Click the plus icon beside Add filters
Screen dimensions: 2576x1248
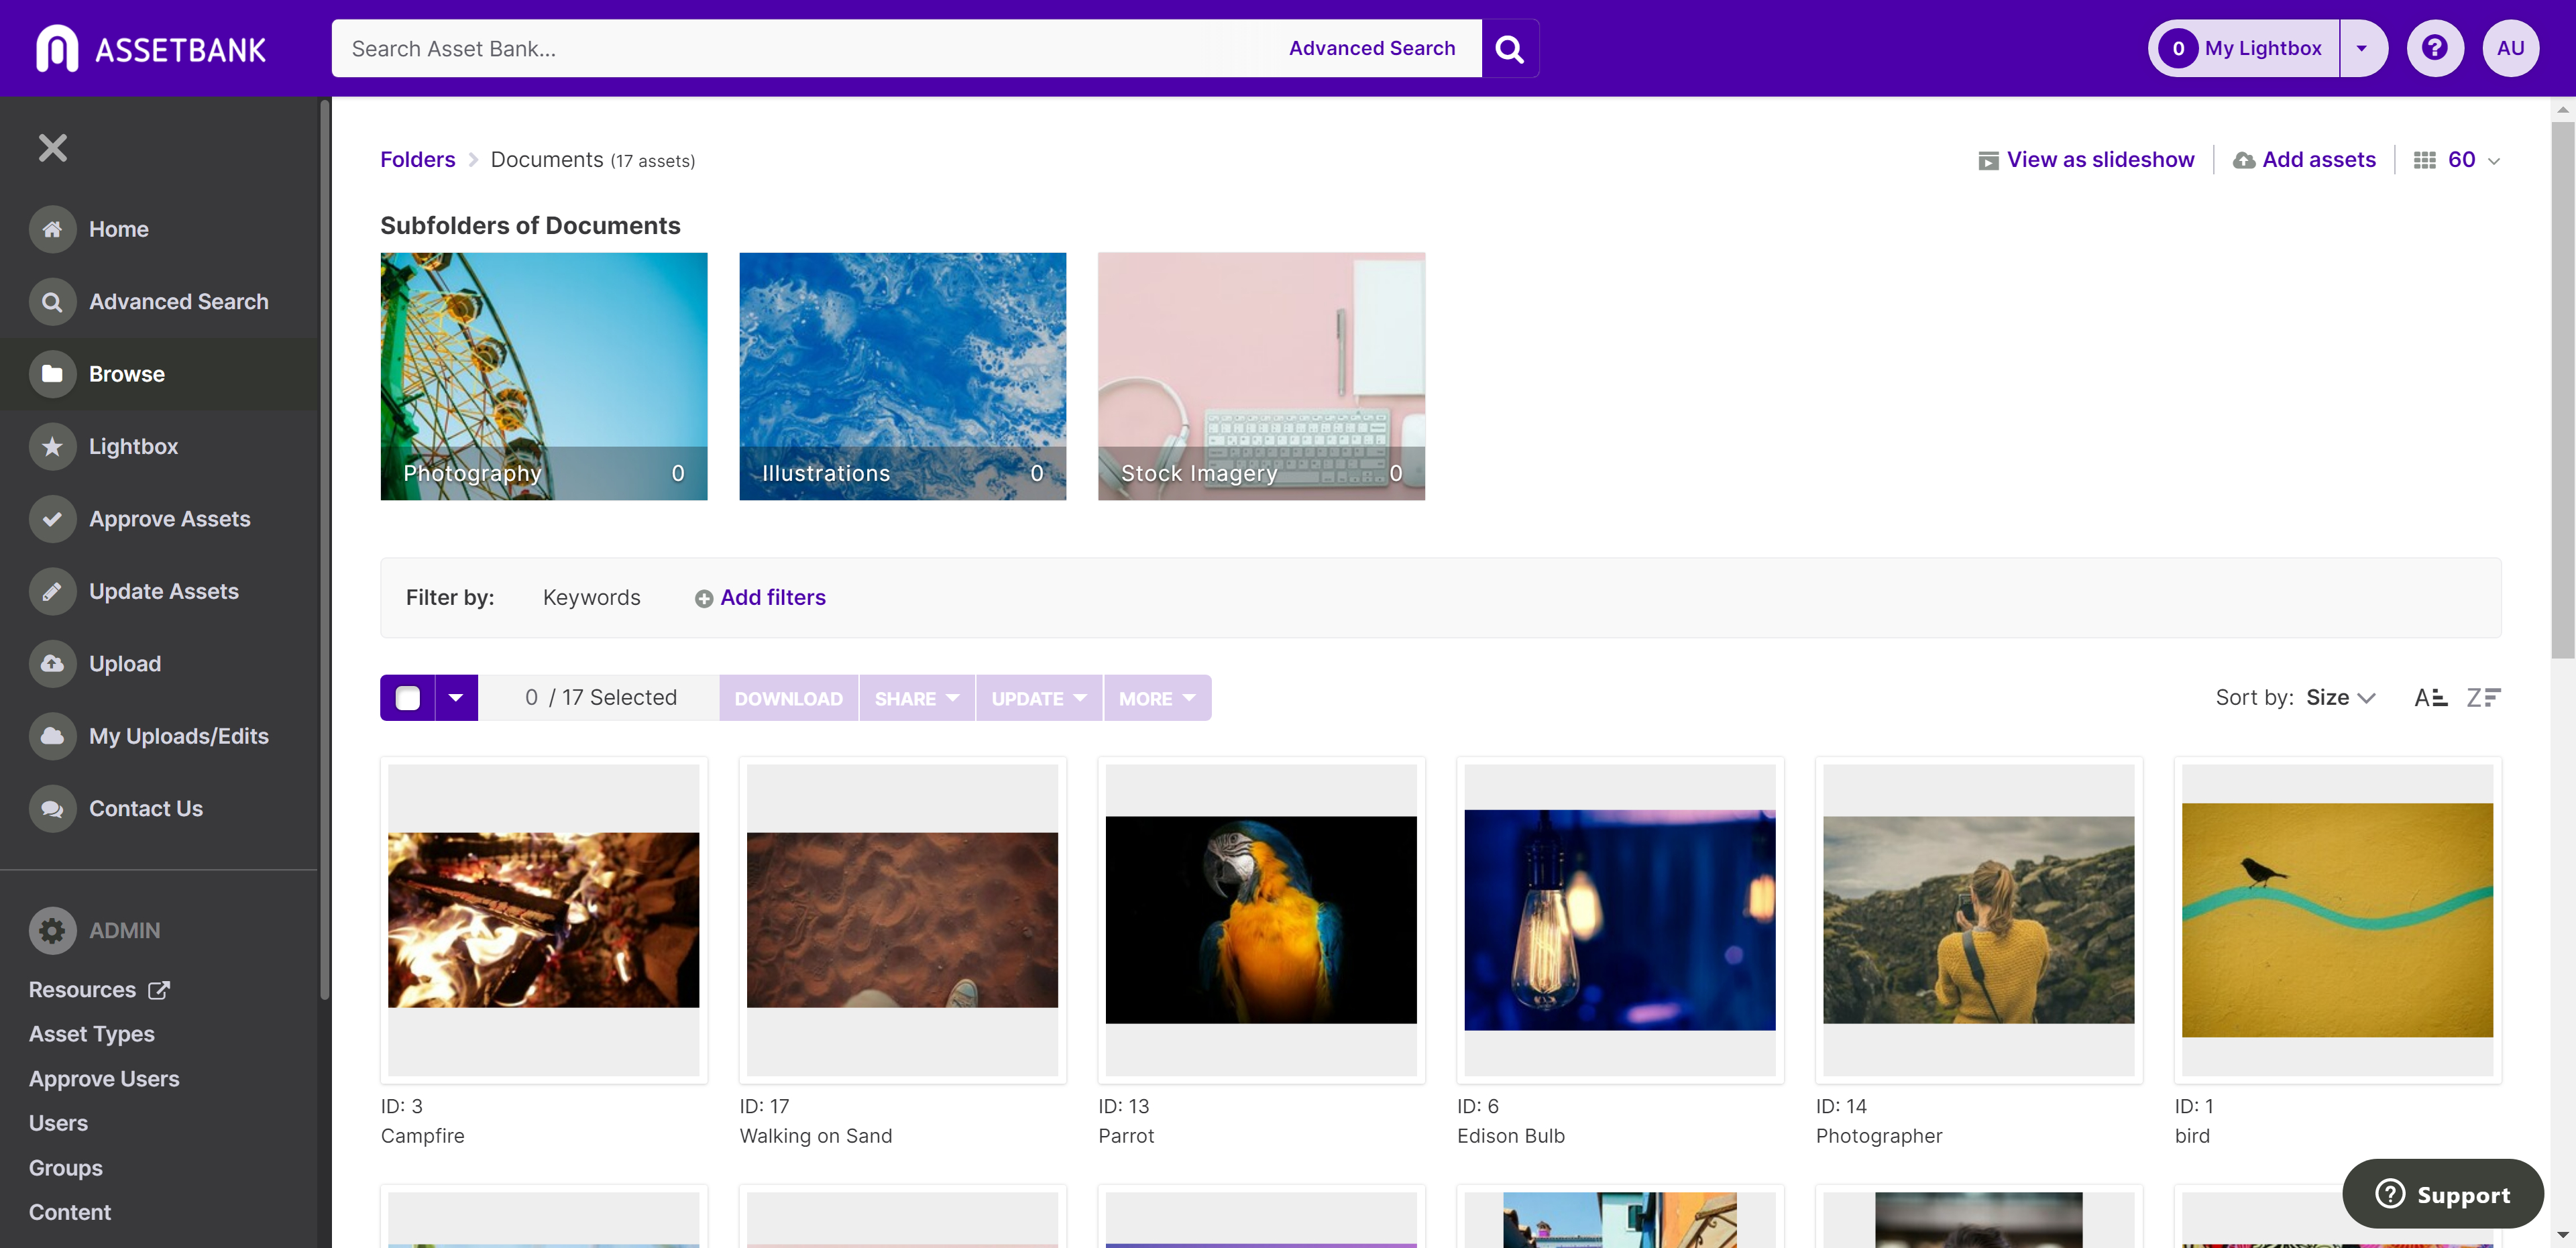[x=704, y=599]
